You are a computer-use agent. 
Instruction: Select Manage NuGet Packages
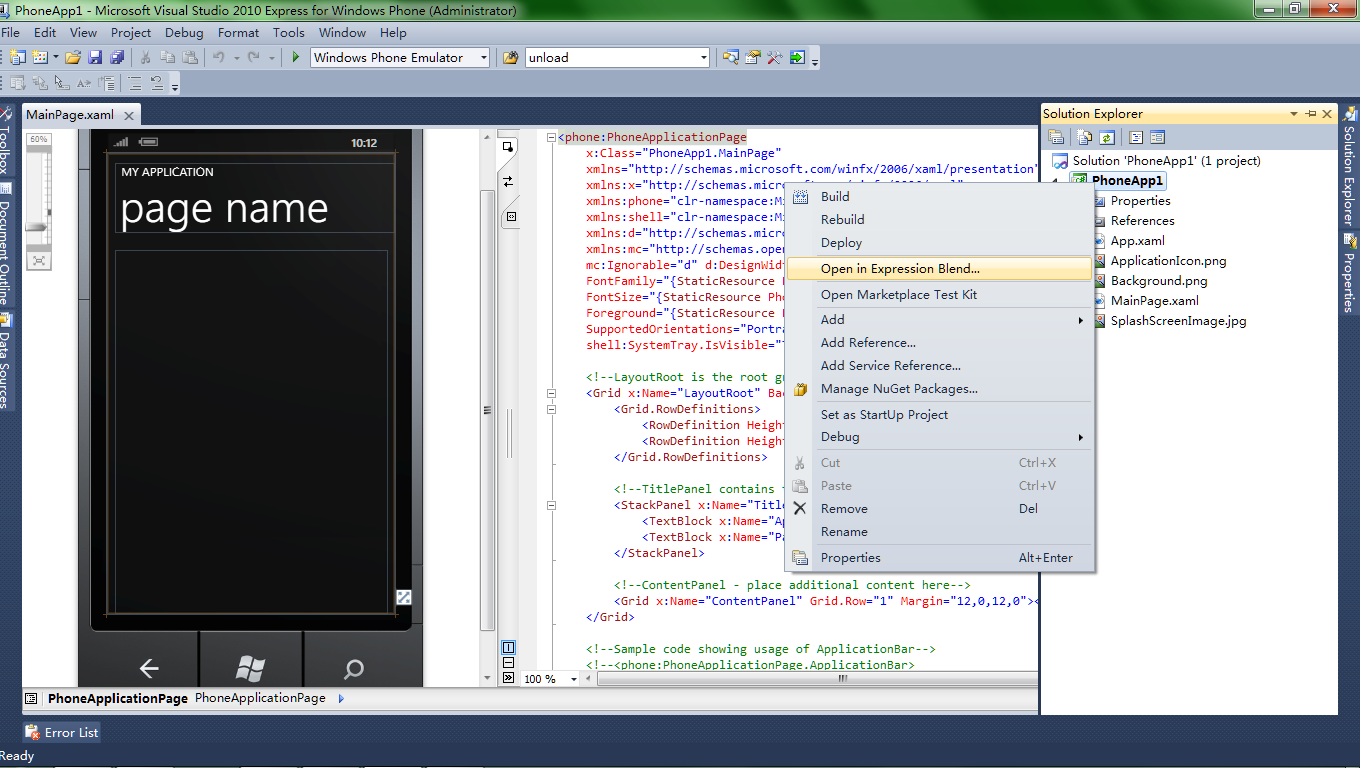pos(940,389)
